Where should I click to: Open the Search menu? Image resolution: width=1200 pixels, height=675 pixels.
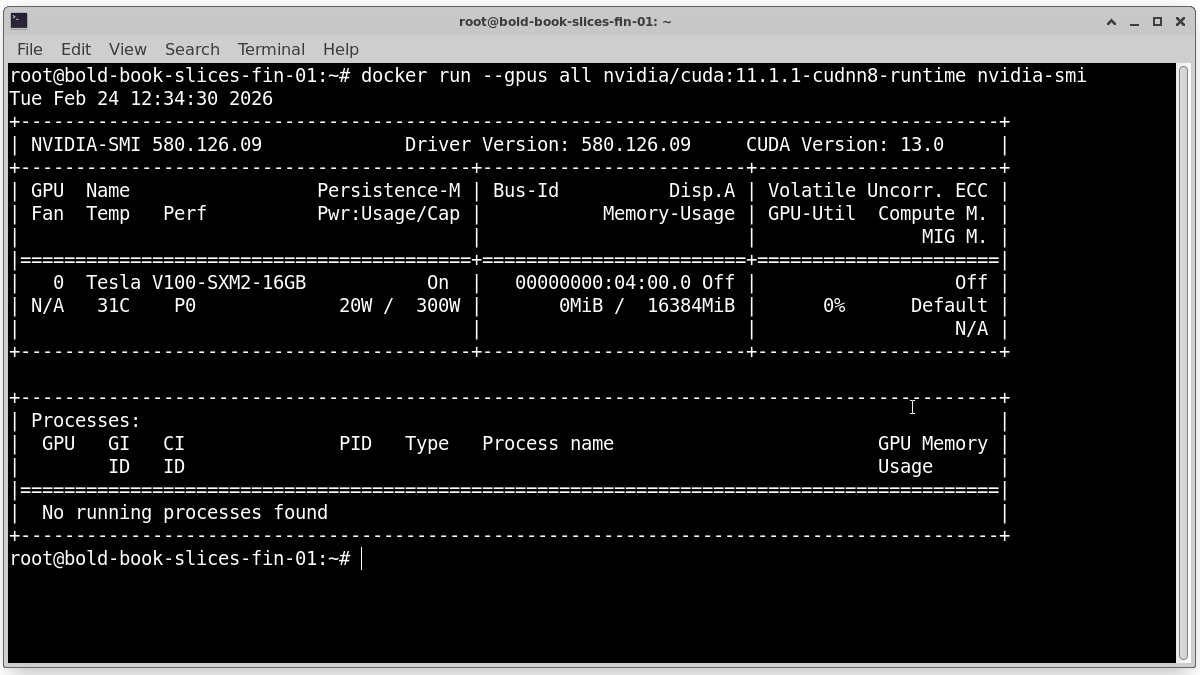coord(192,49)
